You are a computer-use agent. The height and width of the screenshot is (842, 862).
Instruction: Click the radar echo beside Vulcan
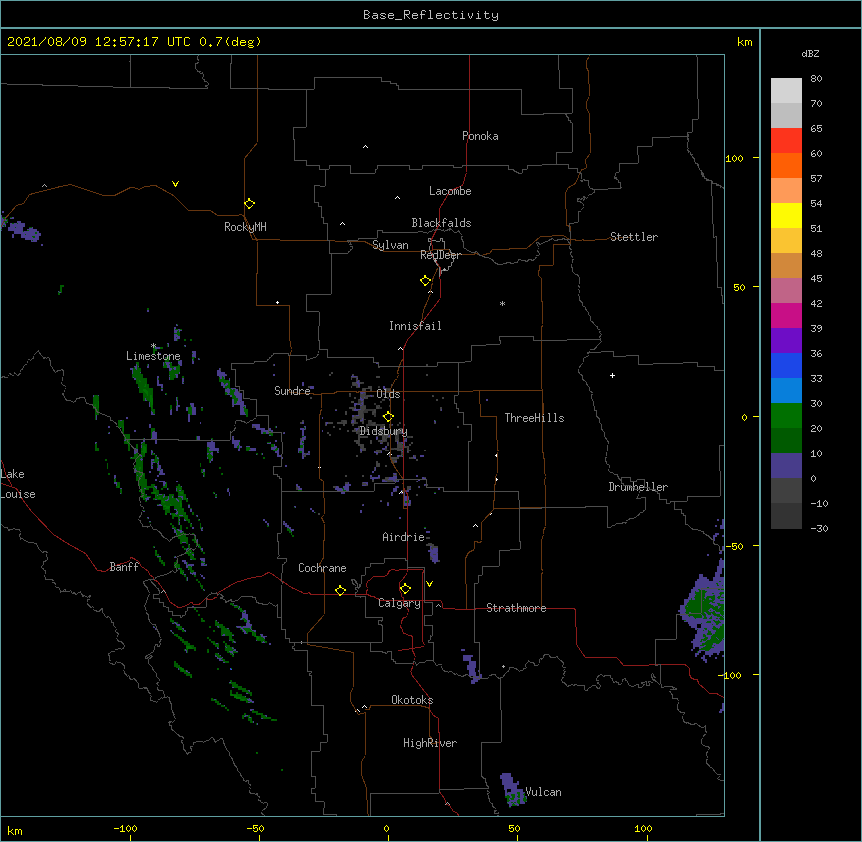pos(512,790)
